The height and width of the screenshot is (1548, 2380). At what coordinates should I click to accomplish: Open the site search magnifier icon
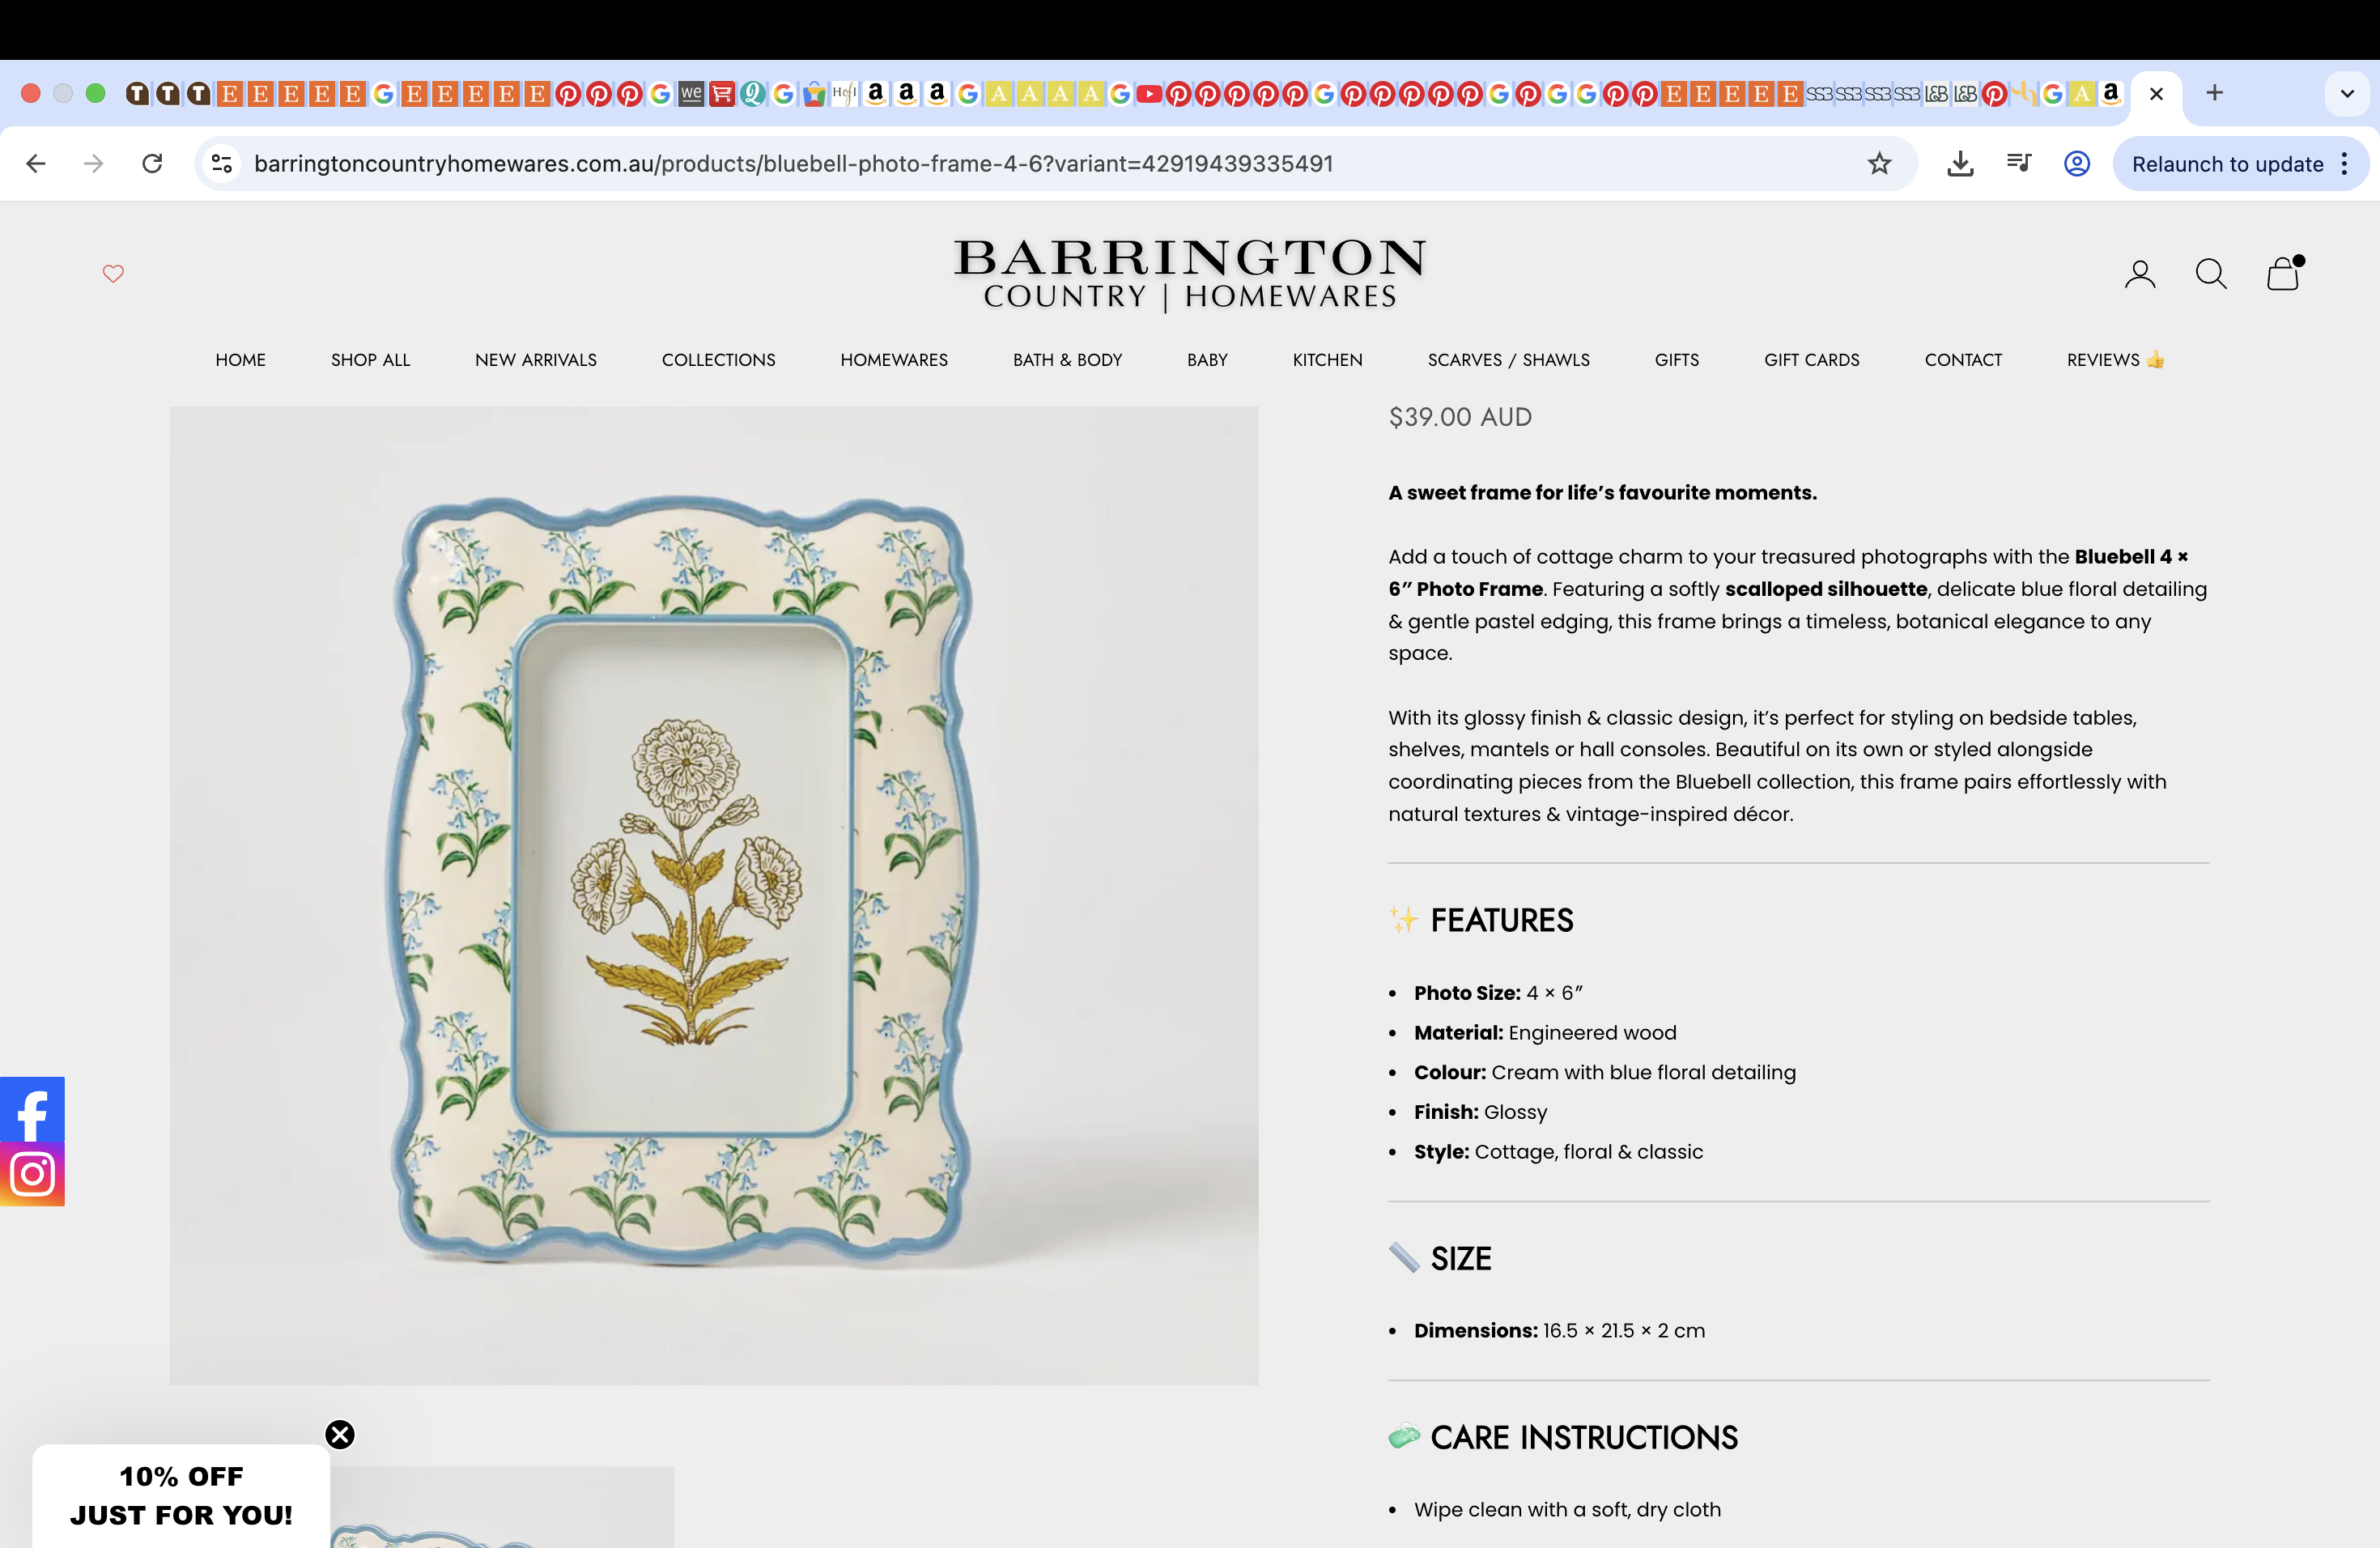2211,273
